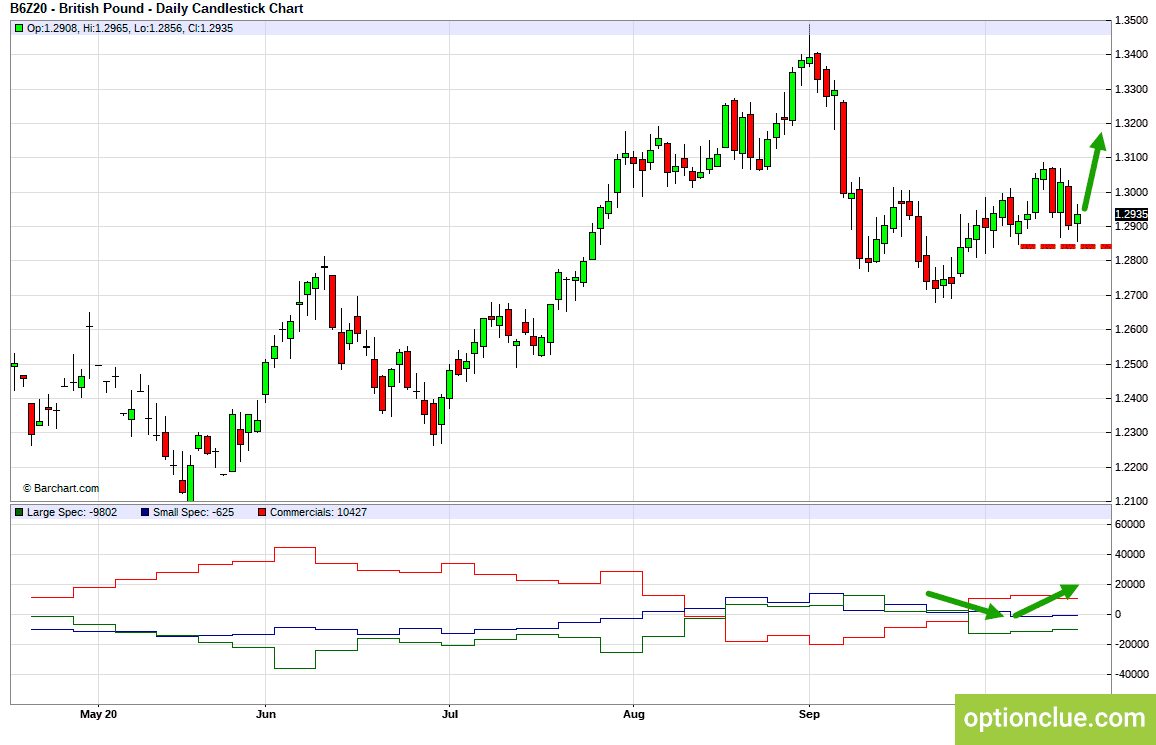Click the Jun date axis label
Image resolution: width=1156 pixels, height=745 pixels.
click(x=265, y=714)
